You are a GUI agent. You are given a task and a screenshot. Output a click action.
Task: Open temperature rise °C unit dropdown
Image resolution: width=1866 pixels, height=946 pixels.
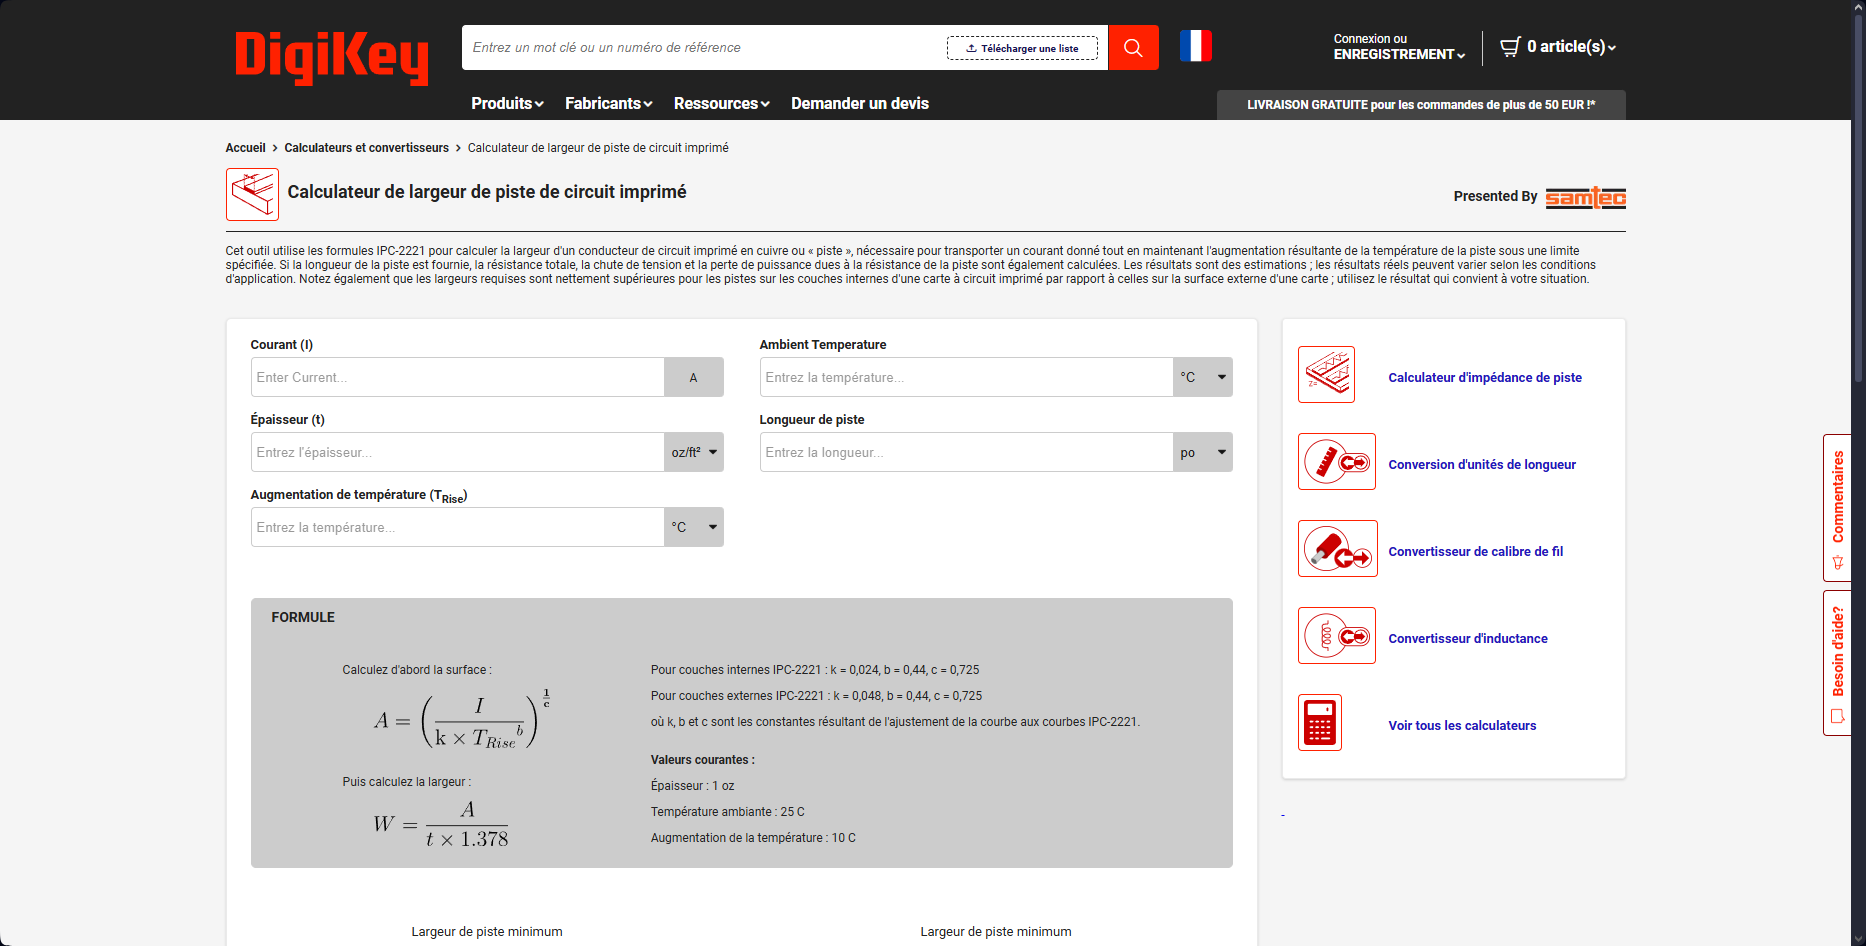tap(694, 527)
